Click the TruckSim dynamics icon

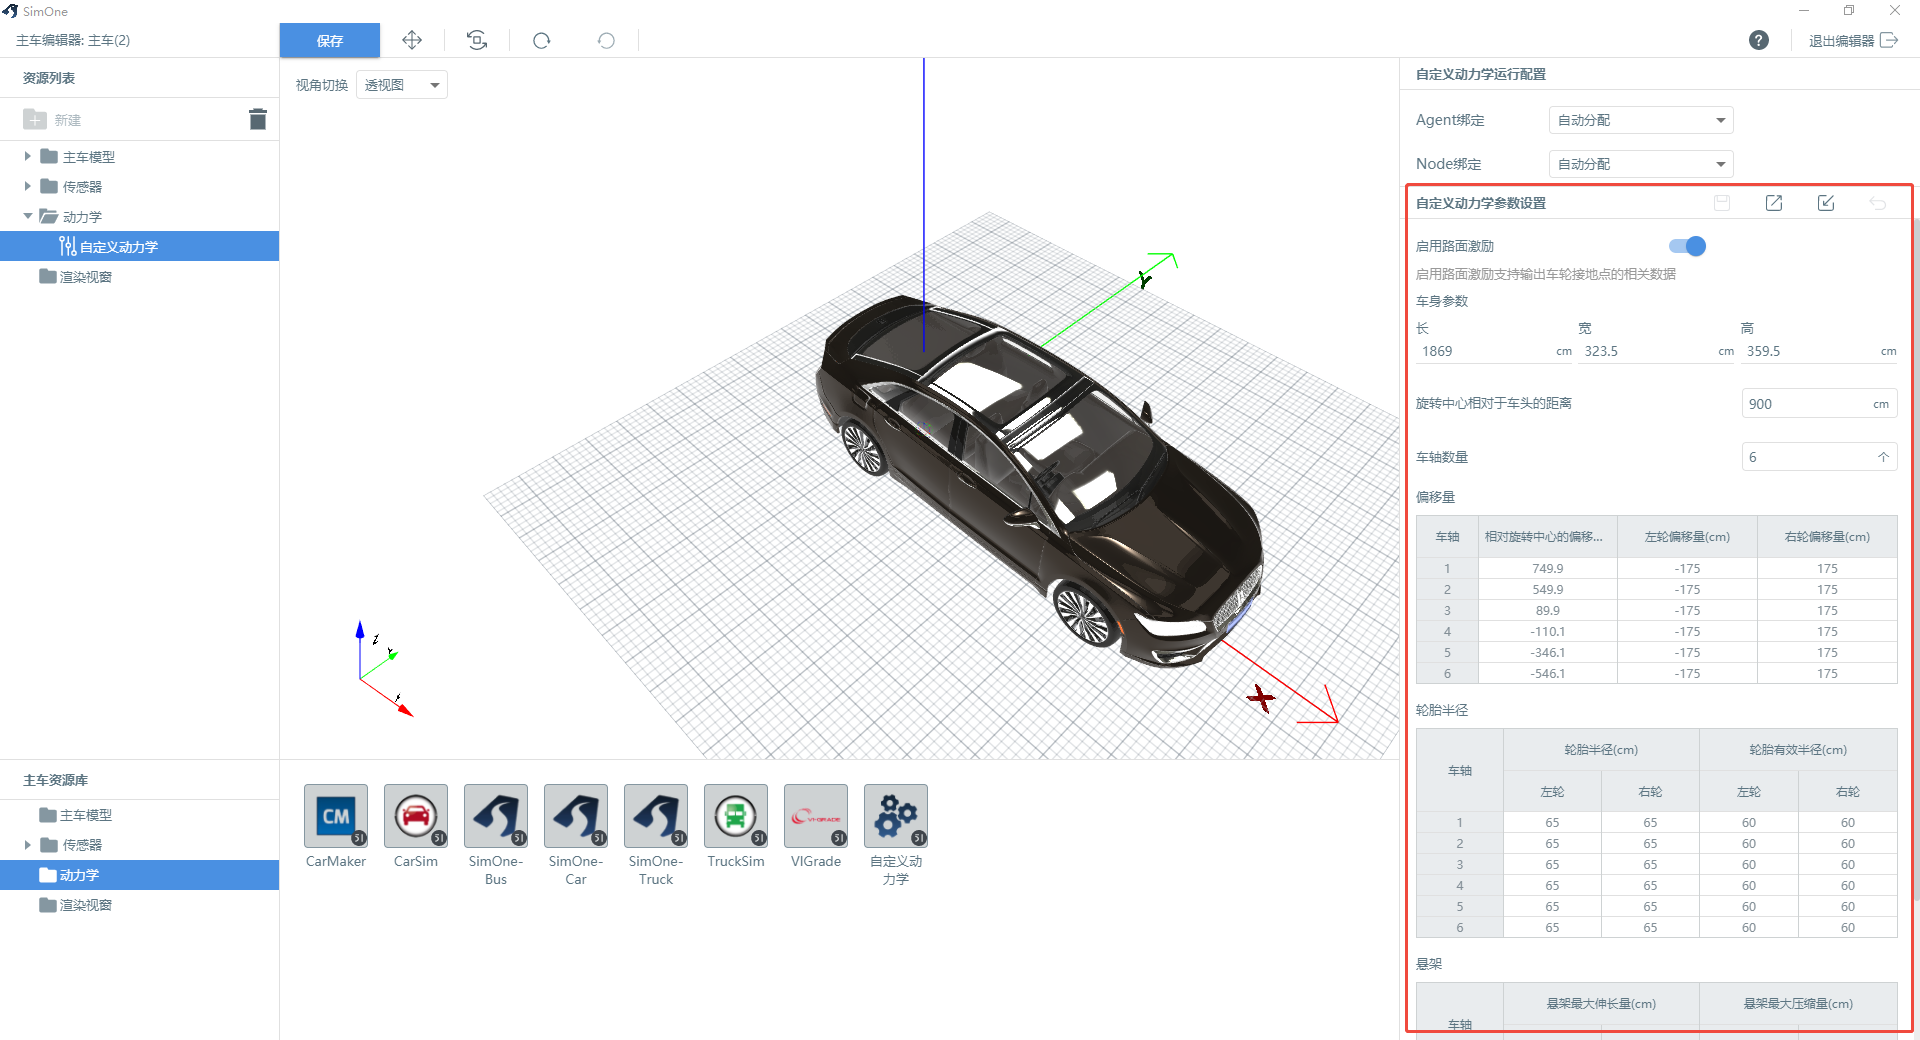click(x=736, y=816)
